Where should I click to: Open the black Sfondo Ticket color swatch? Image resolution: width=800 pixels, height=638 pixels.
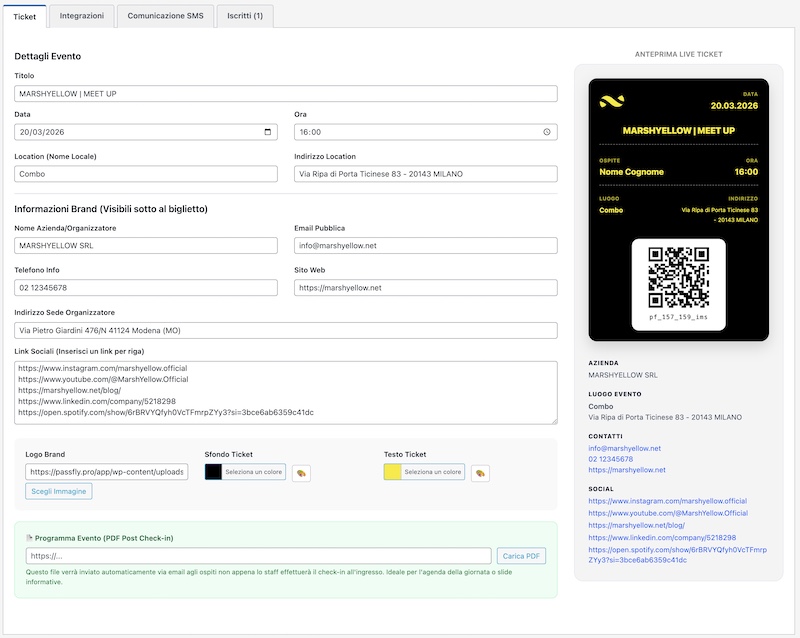click(213, 472)
